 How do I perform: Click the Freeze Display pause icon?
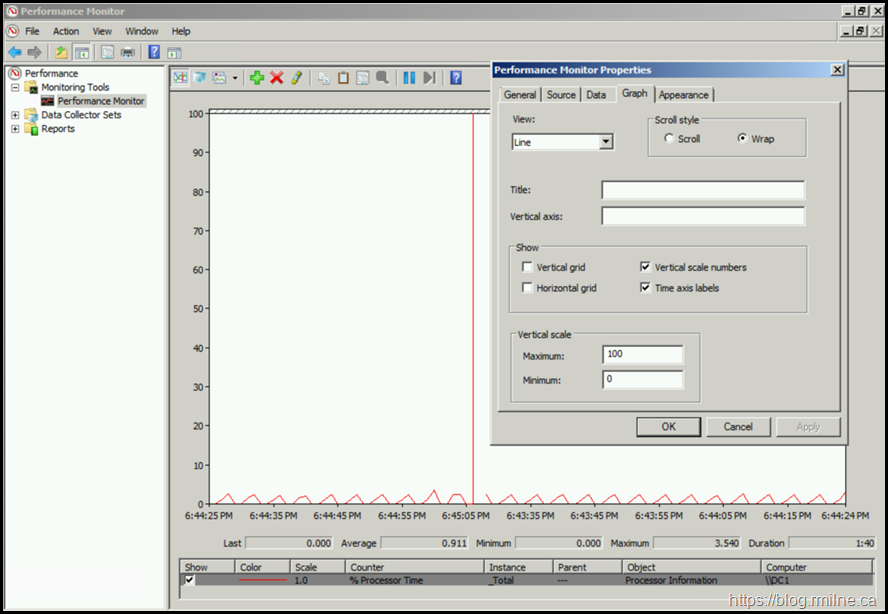tap(409, 78)
